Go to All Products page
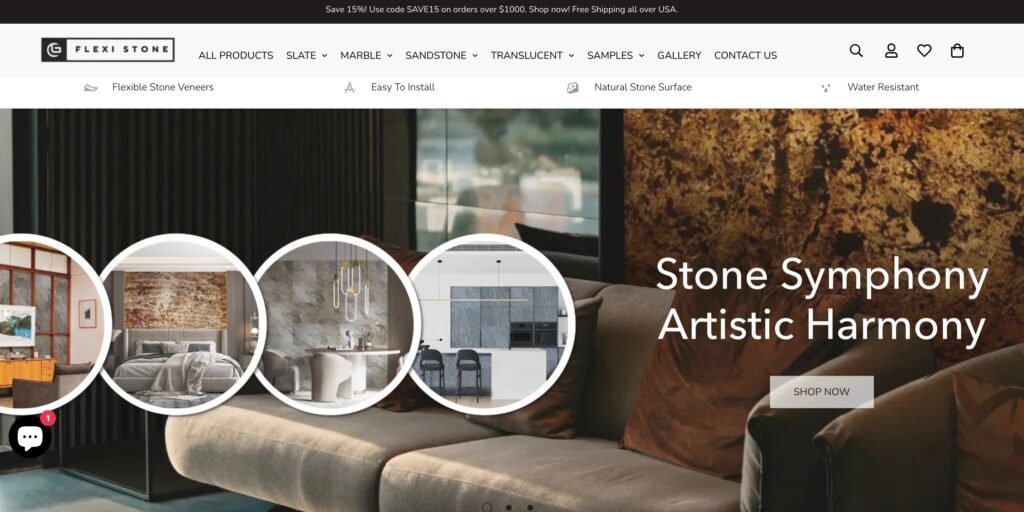The height and width of the screenshot is (512, 1024). (x=236, y=56)
